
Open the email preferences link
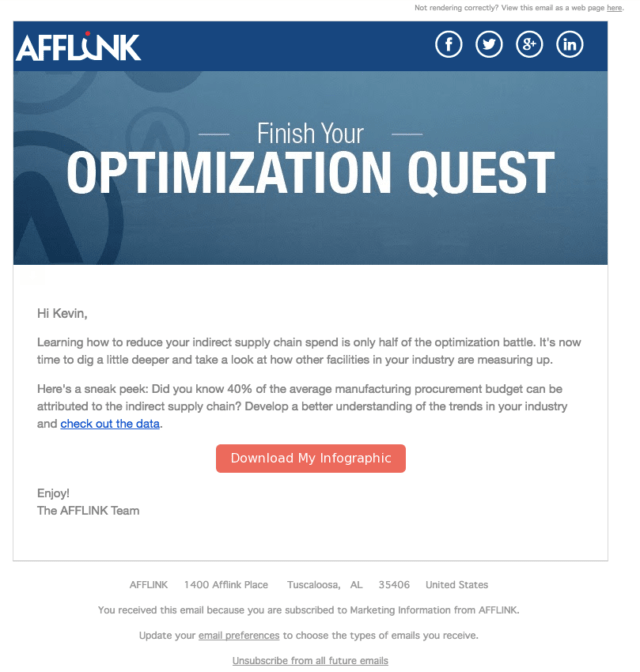(x=239, y=635)
